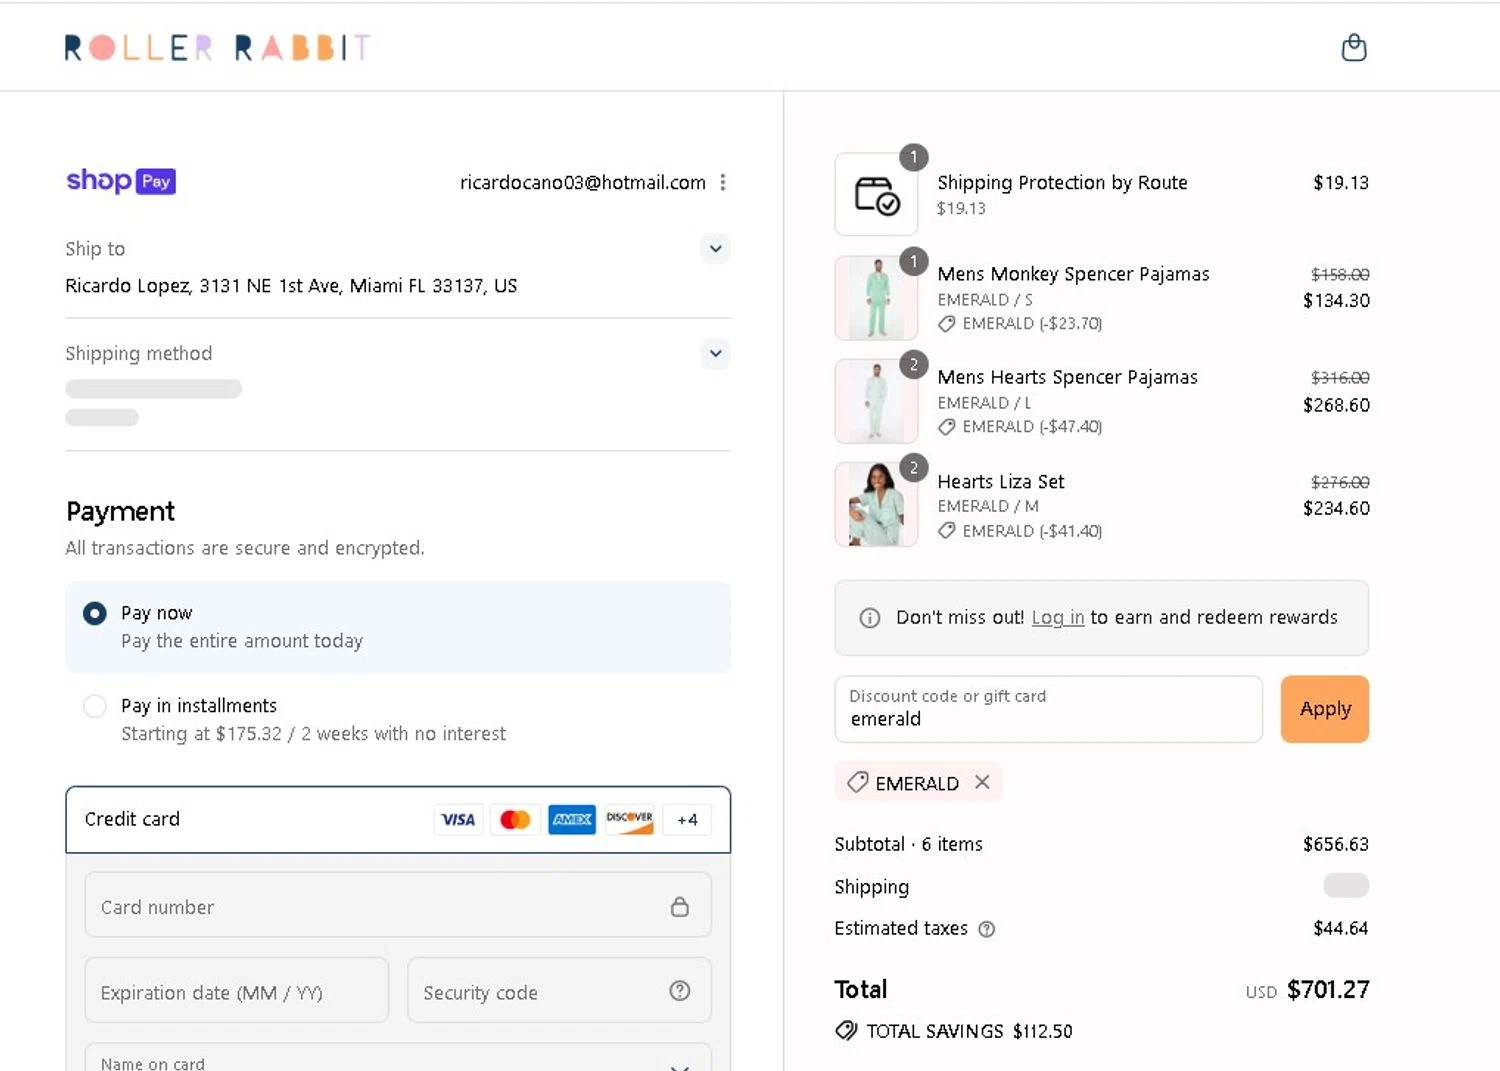Click the Payment section heading
1500x1071 pixels.
tap(120, 512)
